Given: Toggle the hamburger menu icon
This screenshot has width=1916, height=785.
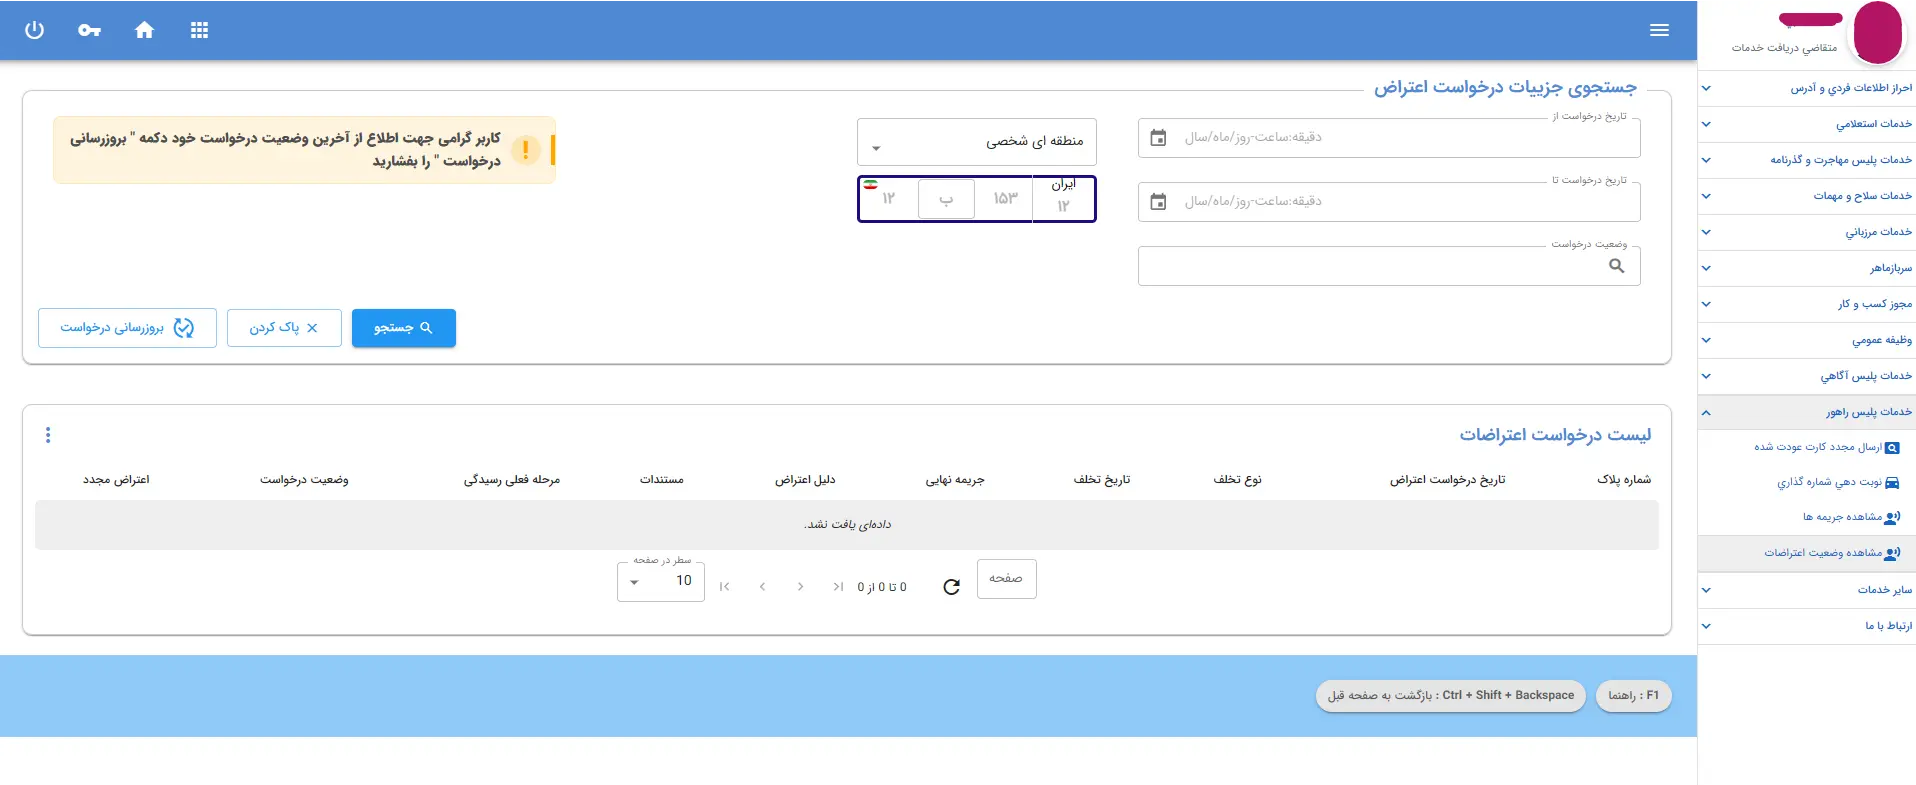Looking at the screenshot, I should coord(1659,30).
